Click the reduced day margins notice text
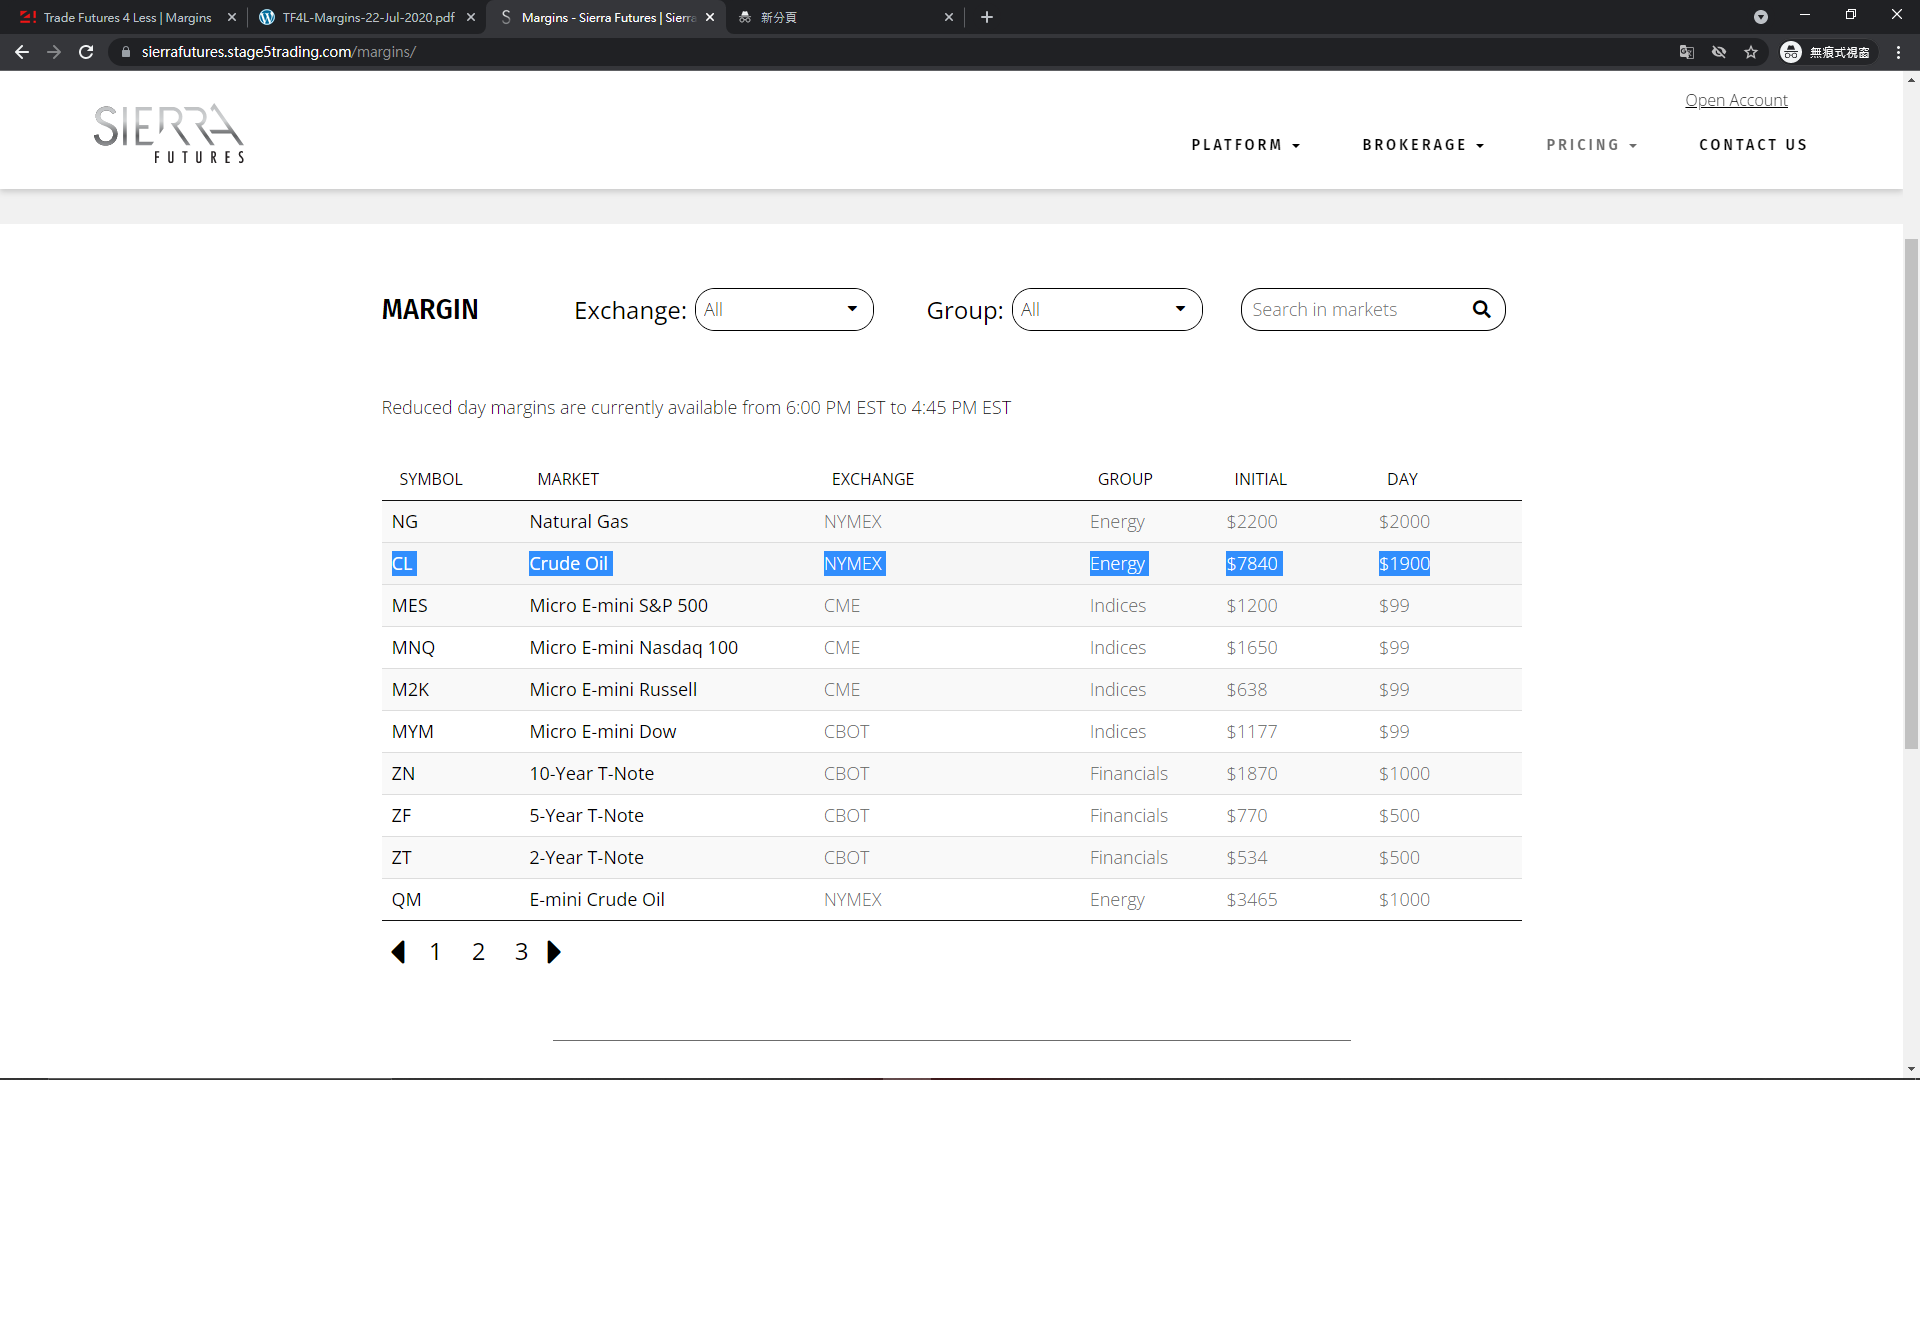 click(x=696, y=408)
